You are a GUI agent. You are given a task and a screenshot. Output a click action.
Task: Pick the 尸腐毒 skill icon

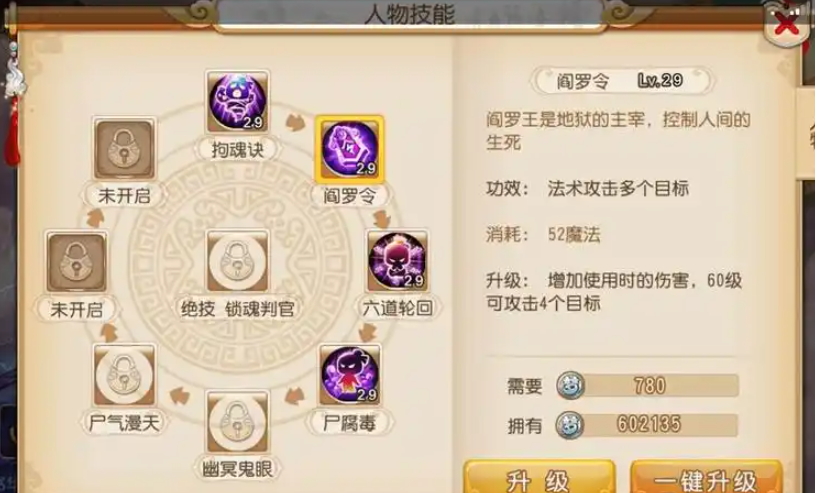[350, 374]
